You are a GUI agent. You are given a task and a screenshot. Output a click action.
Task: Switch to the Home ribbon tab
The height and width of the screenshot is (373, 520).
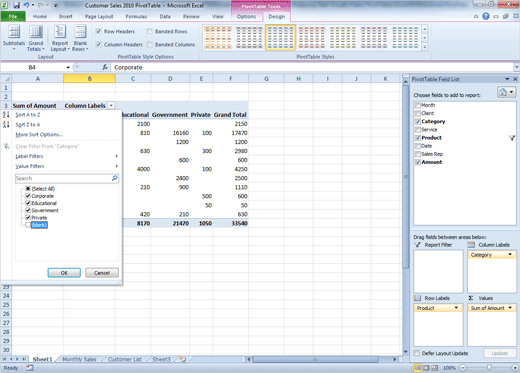point(40,16)
